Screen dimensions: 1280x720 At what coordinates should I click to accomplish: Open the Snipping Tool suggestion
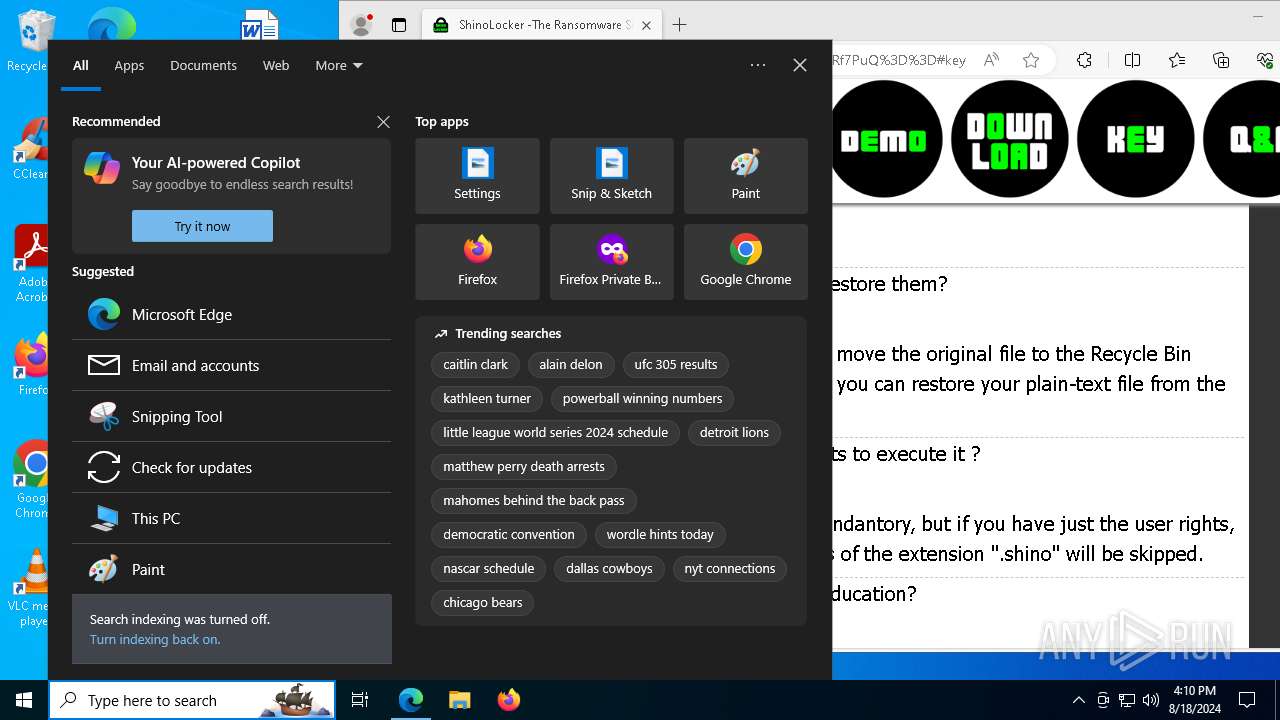point(231,416)
